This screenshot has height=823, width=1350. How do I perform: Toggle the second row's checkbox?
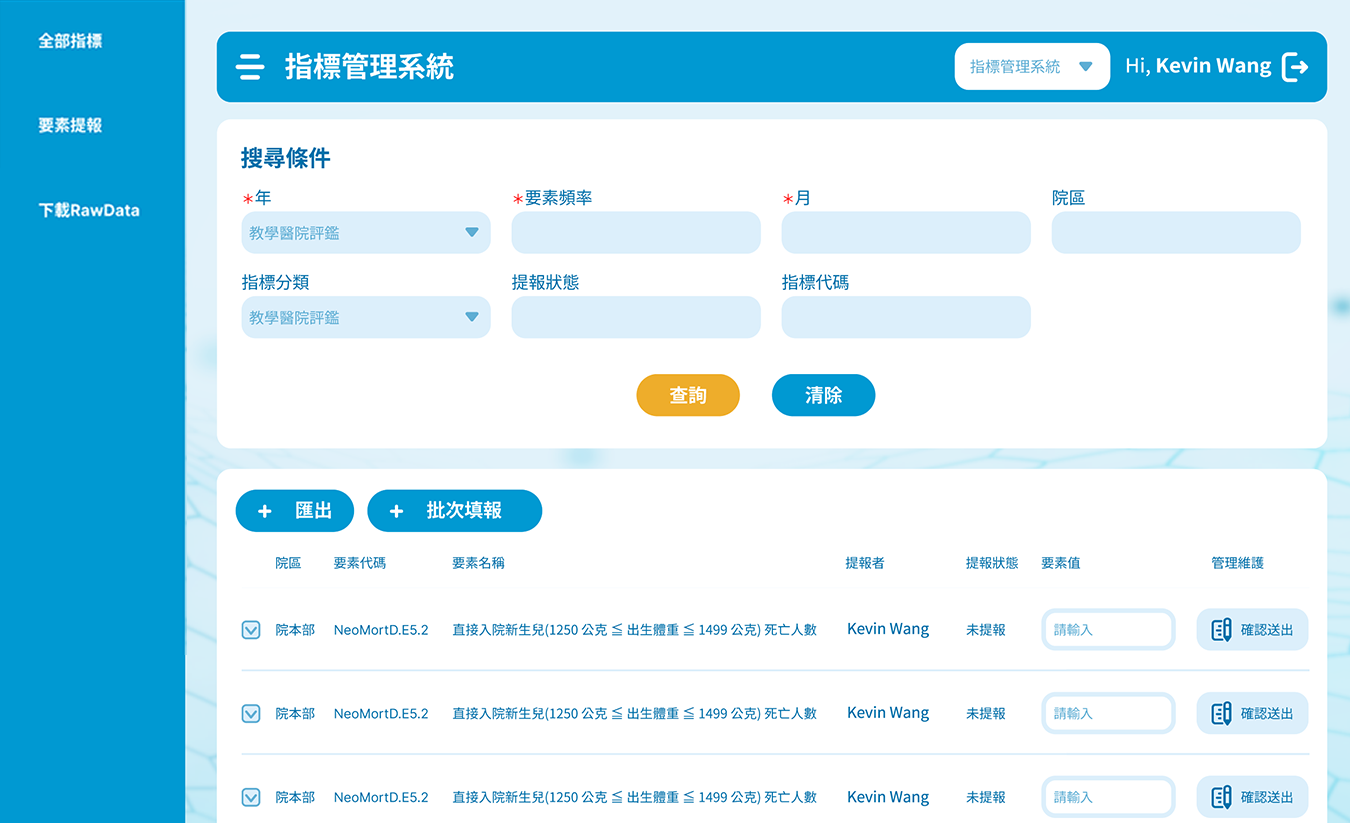251,714
